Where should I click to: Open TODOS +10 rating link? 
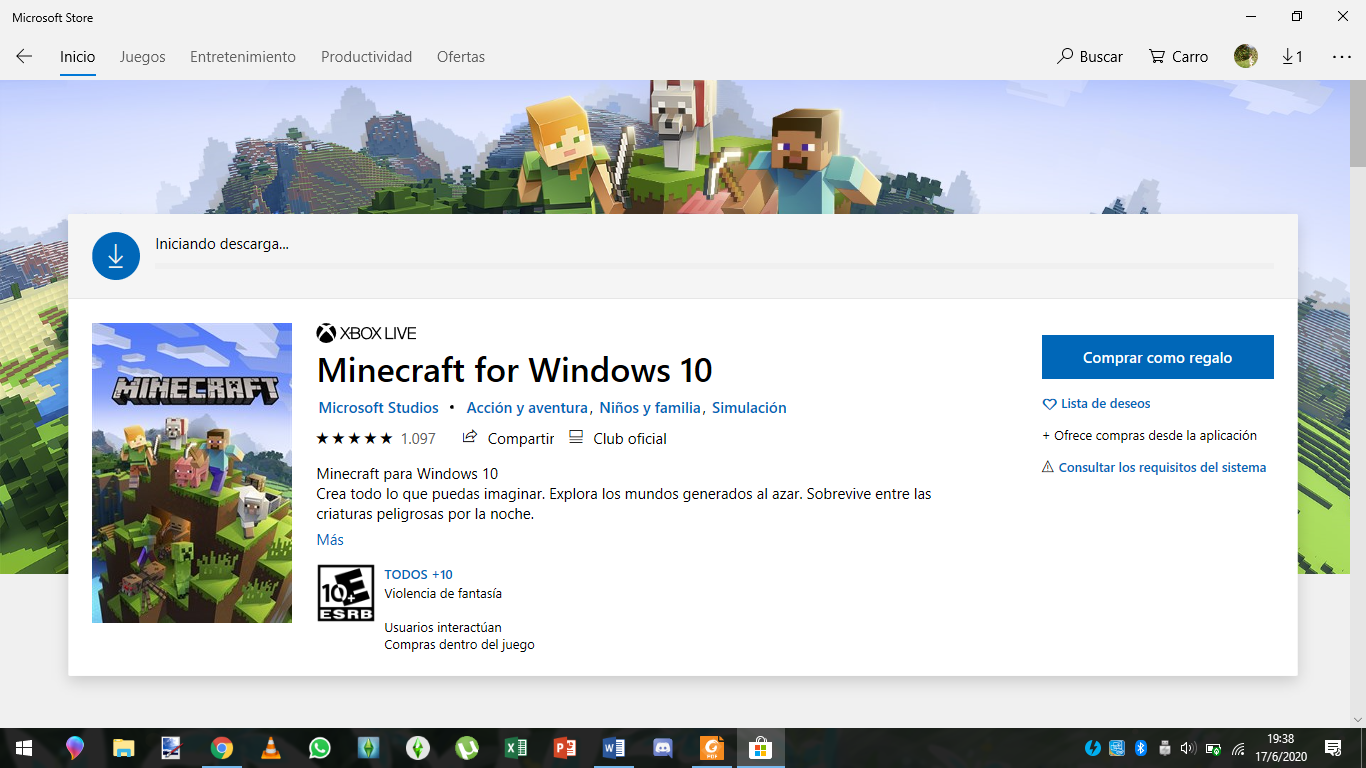(x=418, y=574)
